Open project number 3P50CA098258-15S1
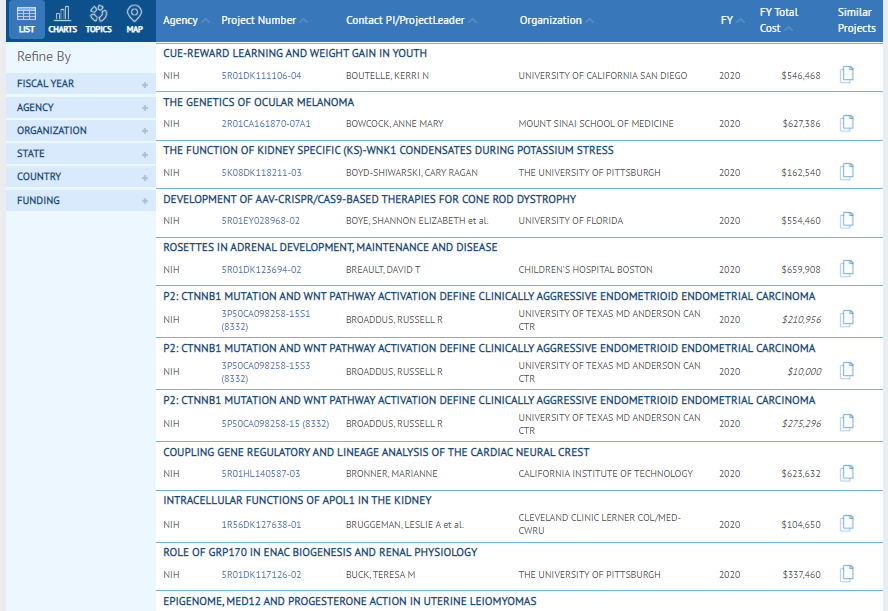888x611 pixels. (266, 320)
